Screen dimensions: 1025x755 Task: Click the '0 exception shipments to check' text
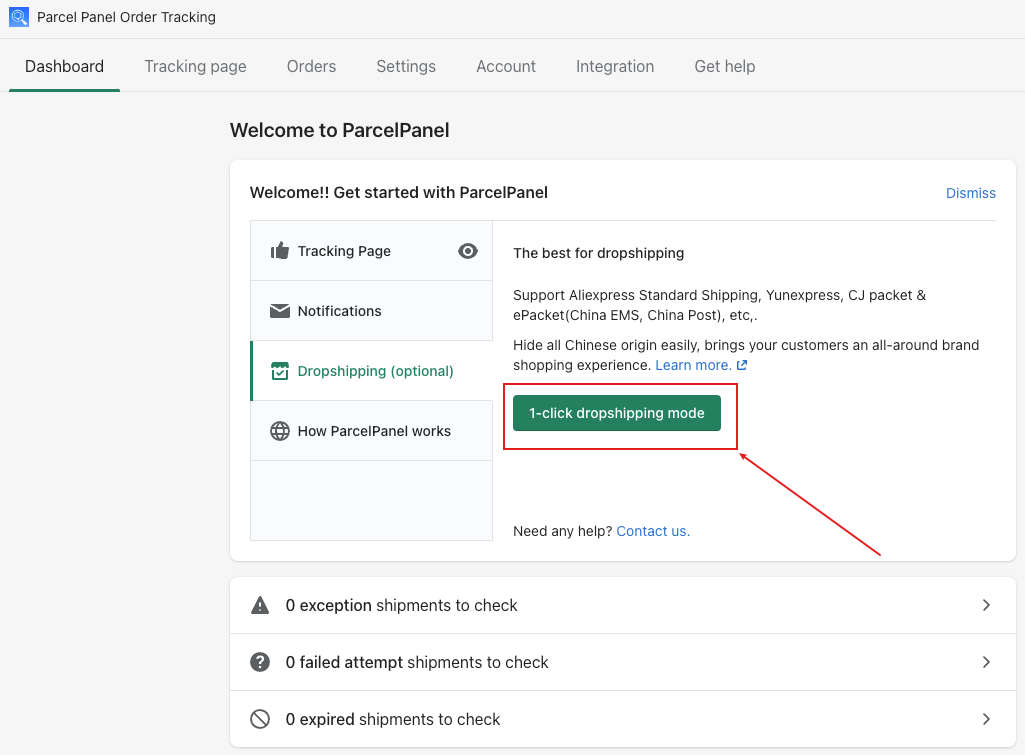[401, 605]
